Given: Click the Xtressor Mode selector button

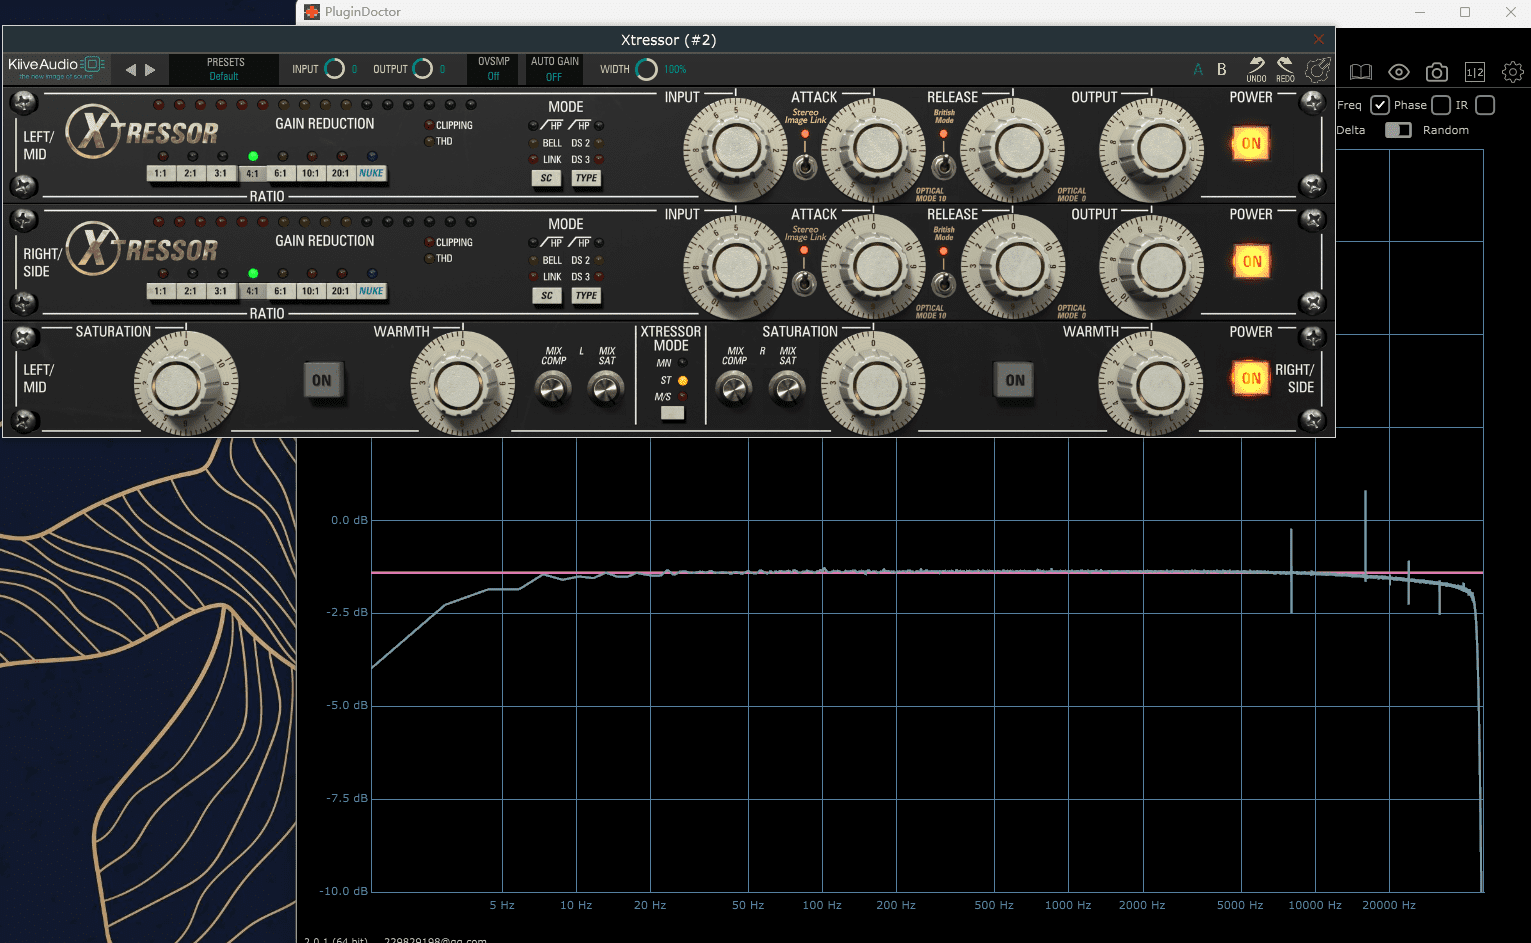Looking at the screenshot, I should [x=673, y=413].
